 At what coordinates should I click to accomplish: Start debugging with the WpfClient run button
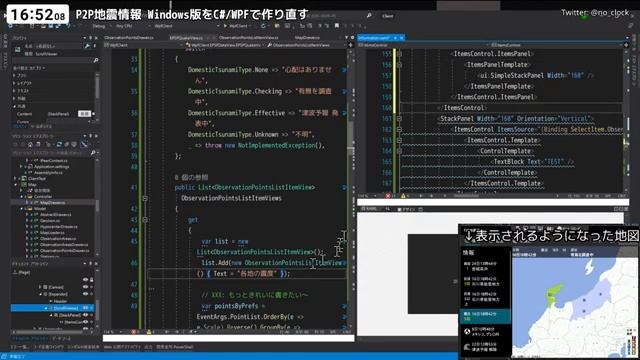236,26
